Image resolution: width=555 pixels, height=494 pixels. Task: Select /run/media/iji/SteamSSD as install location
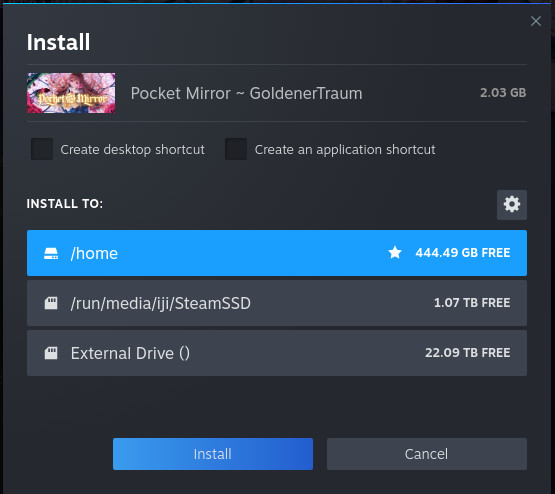[x=277, y=303]
